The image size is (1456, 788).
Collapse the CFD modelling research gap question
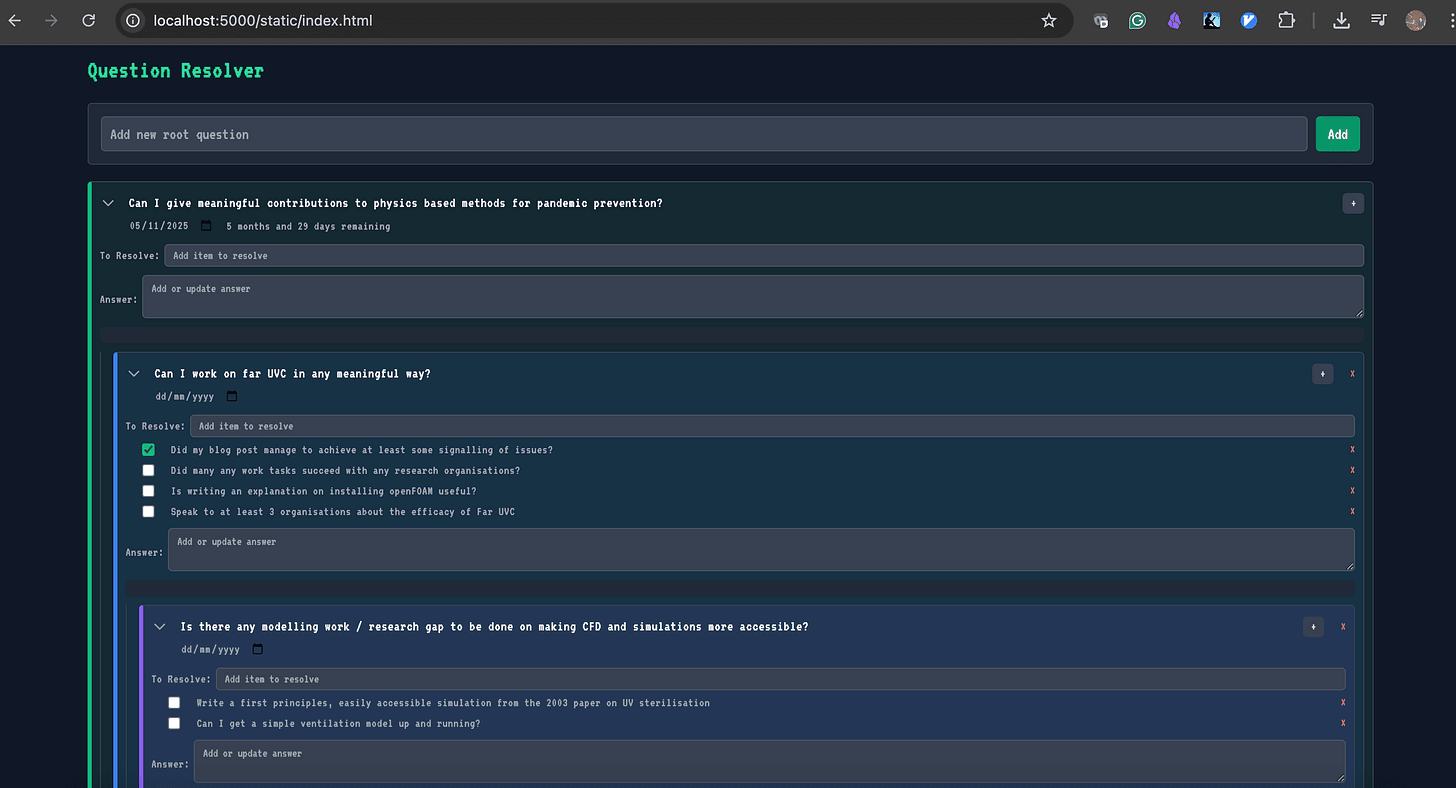160,627
